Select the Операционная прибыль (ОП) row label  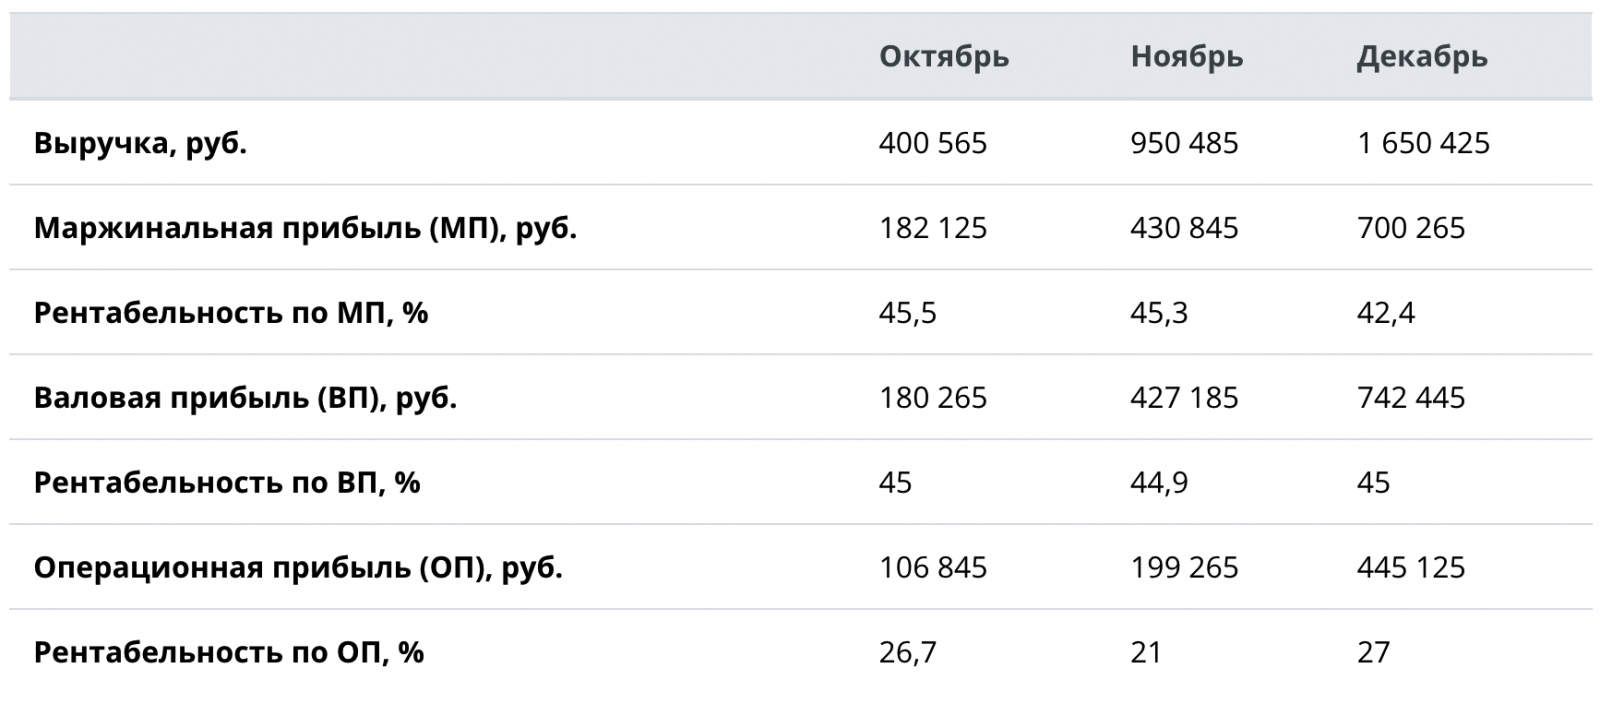[298, 569]
